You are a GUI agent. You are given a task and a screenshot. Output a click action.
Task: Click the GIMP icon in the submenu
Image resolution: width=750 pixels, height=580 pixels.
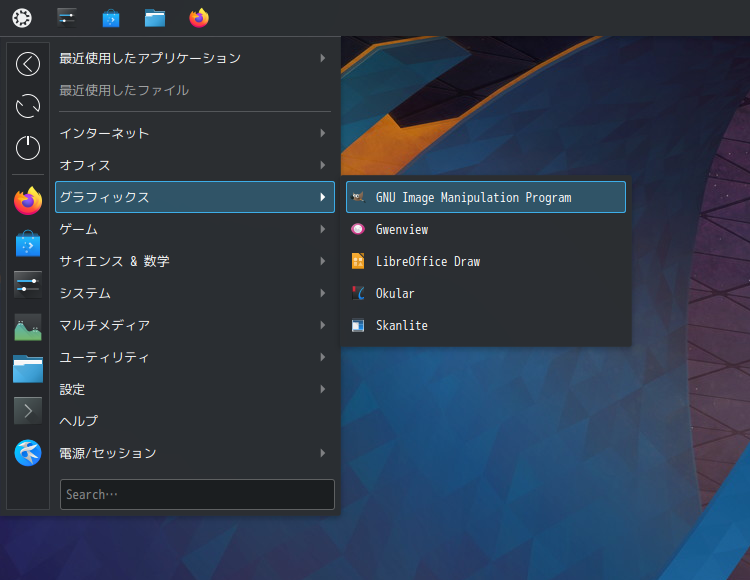358,197
